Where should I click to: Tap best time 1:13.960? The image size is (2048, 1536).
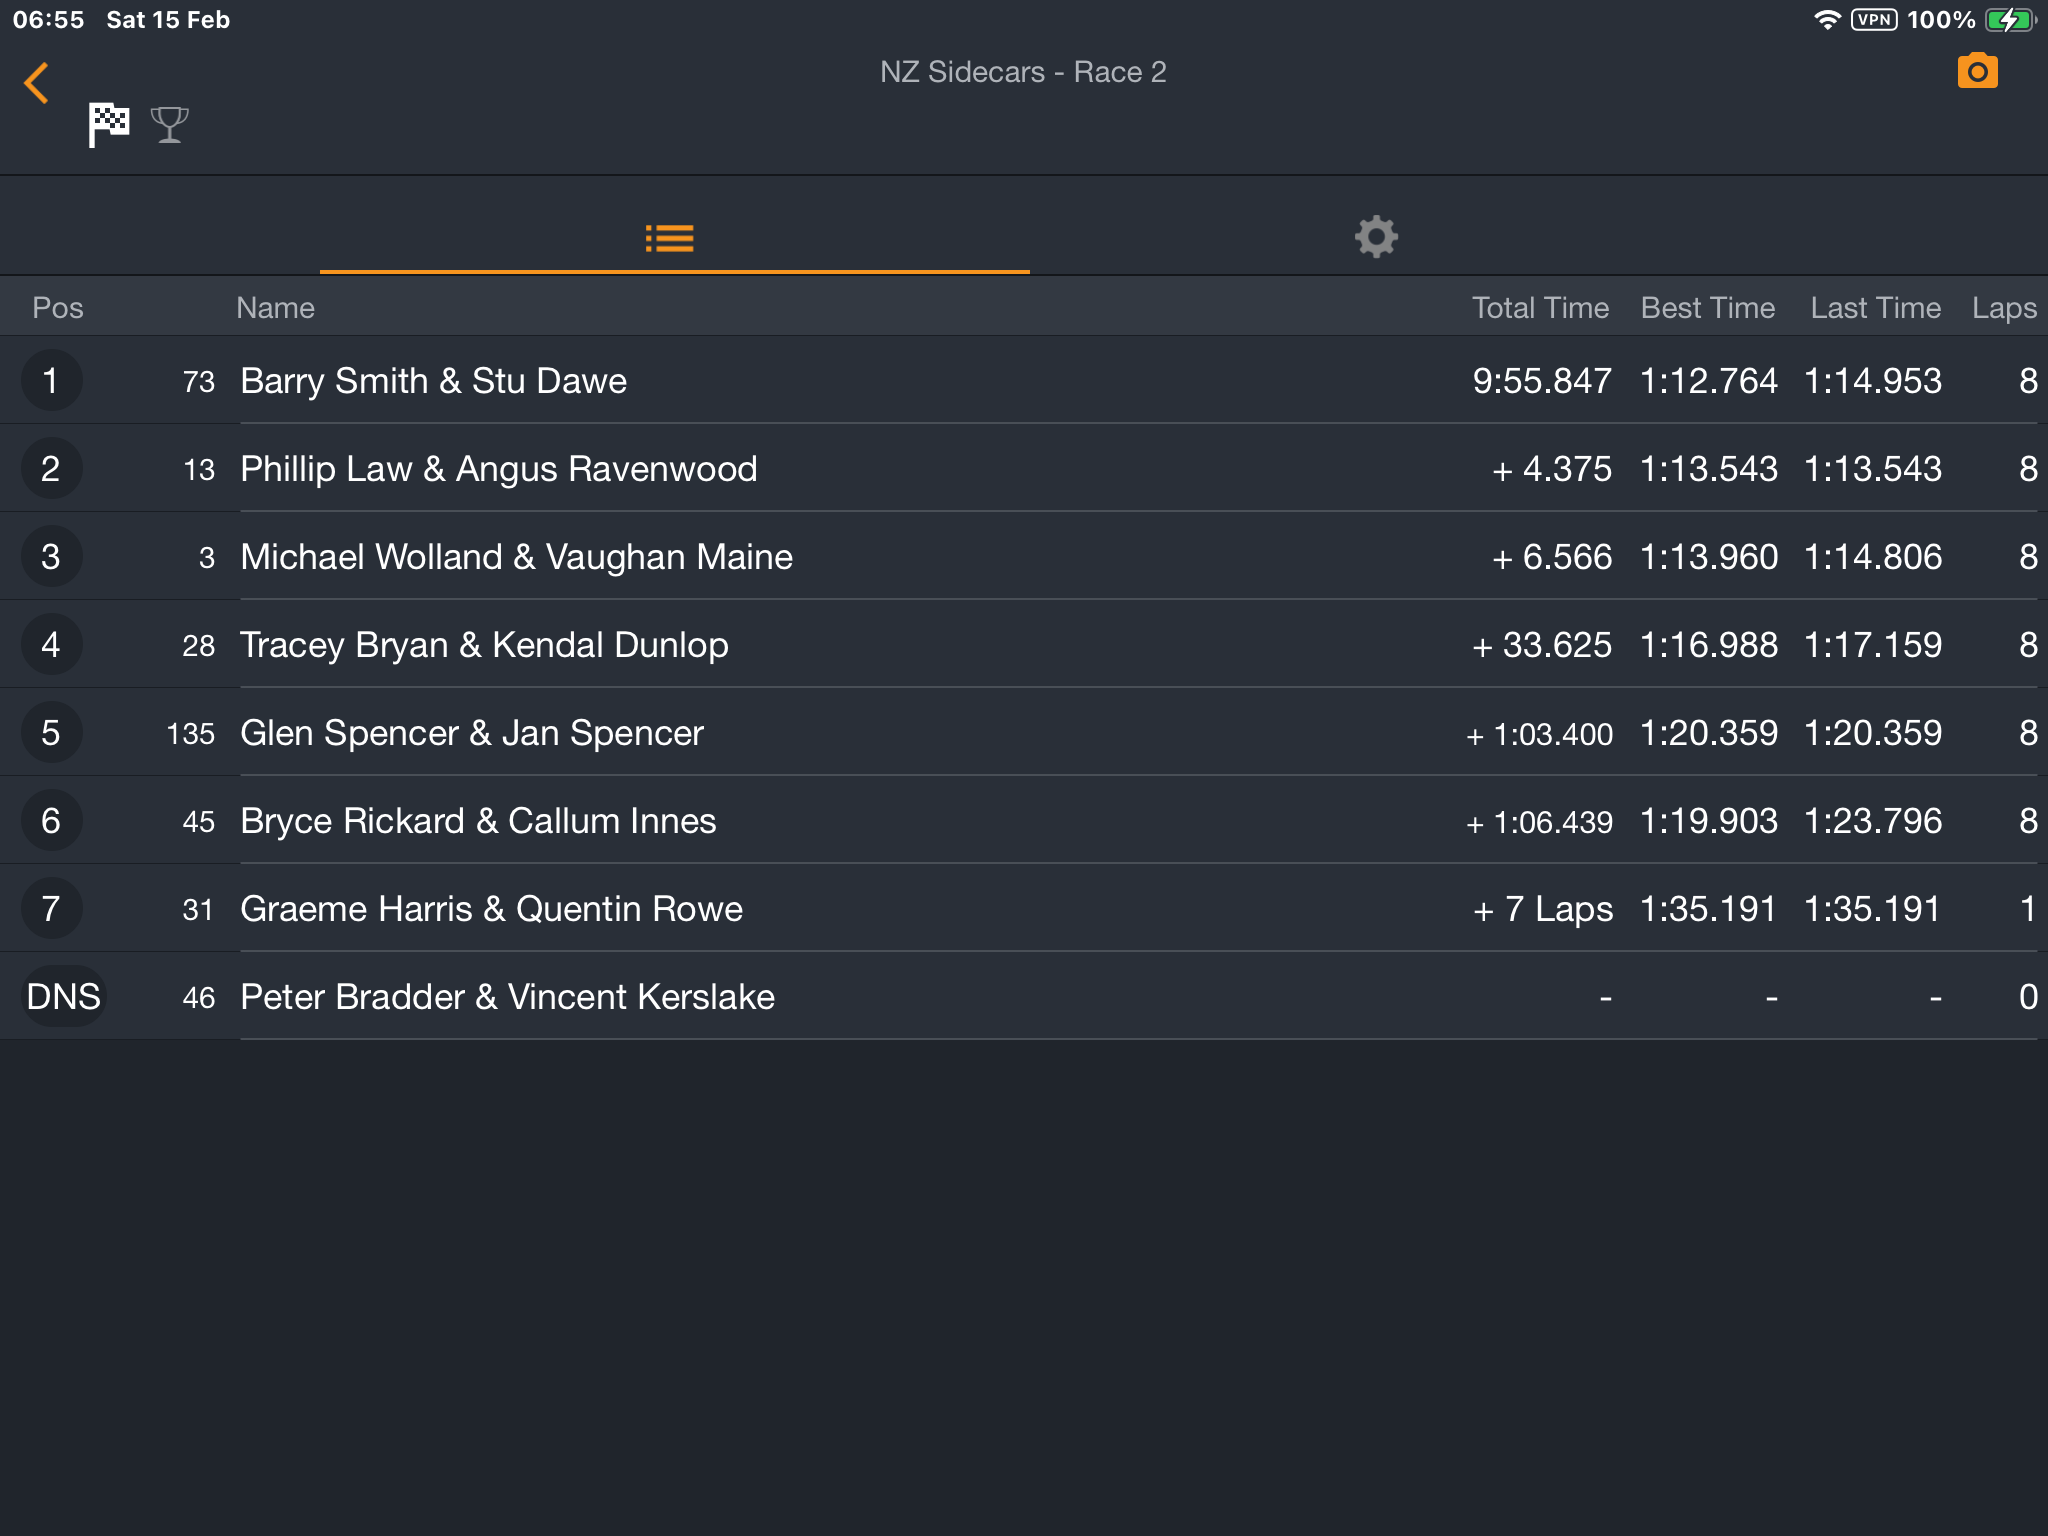click(1709, 557)
